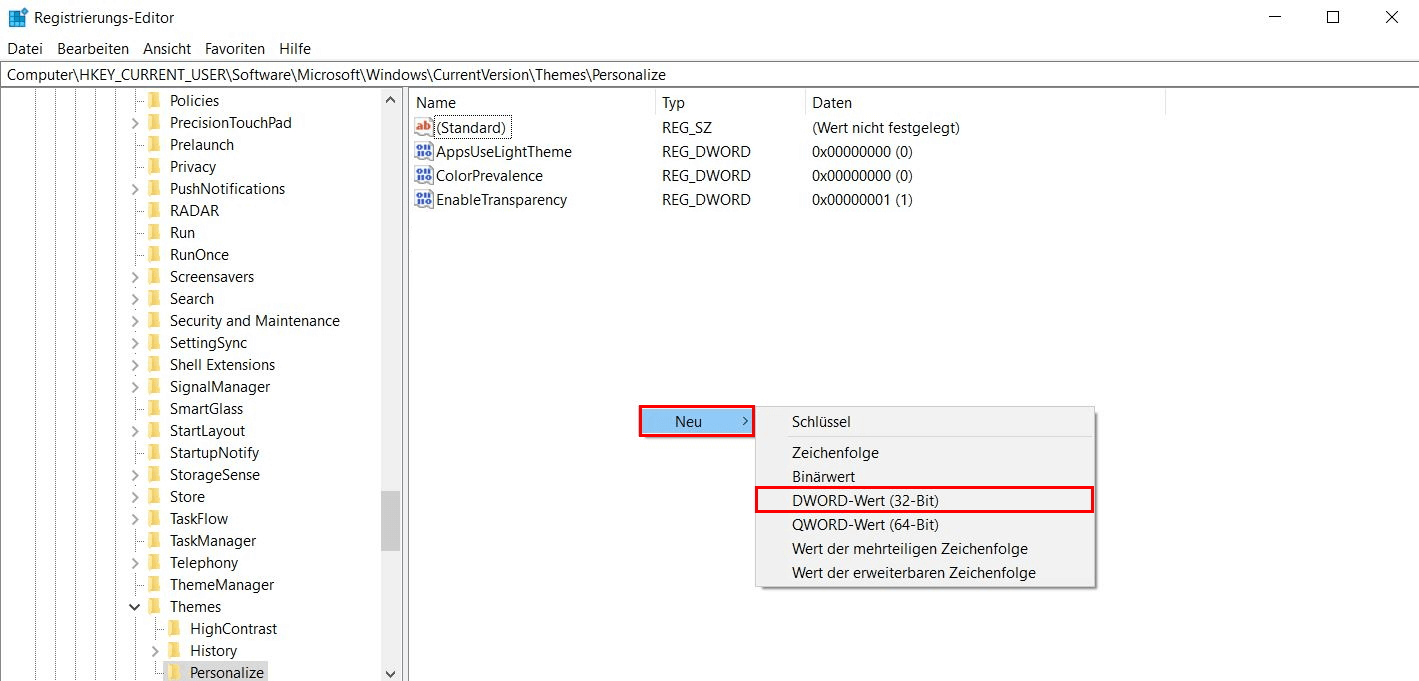Viewport: 1419px width, 681px height.
Task: Expand the Shell Extensions key
Action: click(x=135, y=364)
